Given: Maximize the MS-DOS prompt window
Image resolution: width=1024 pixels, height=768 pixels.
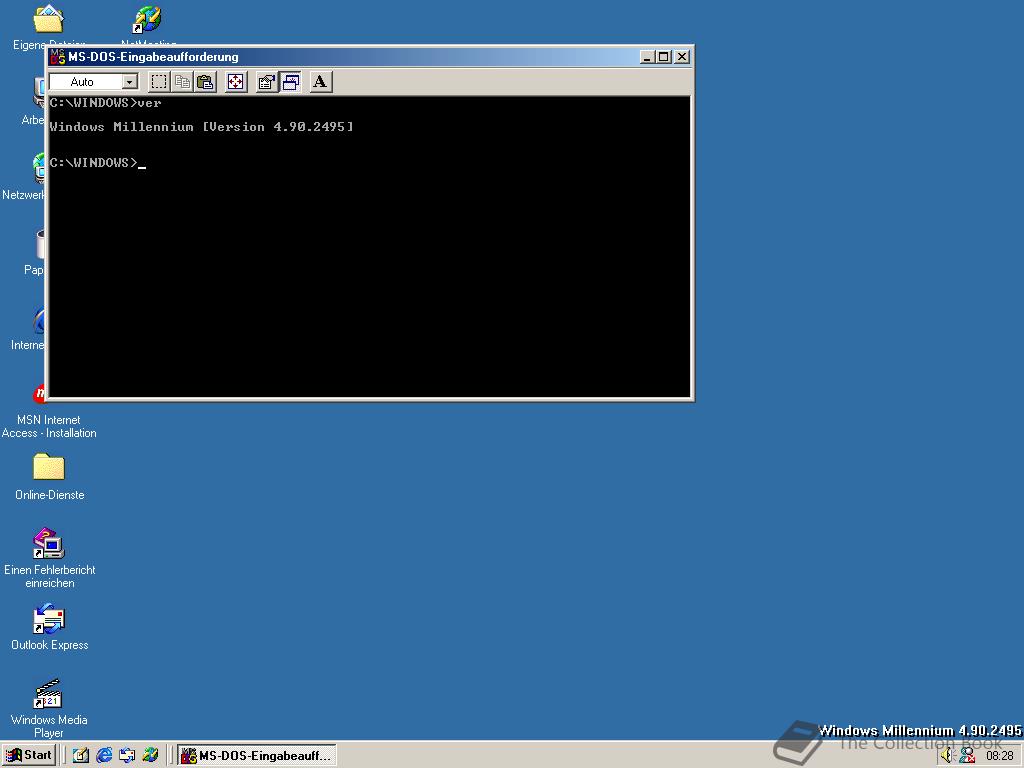Looking at the screenshot, I should 663,57.
